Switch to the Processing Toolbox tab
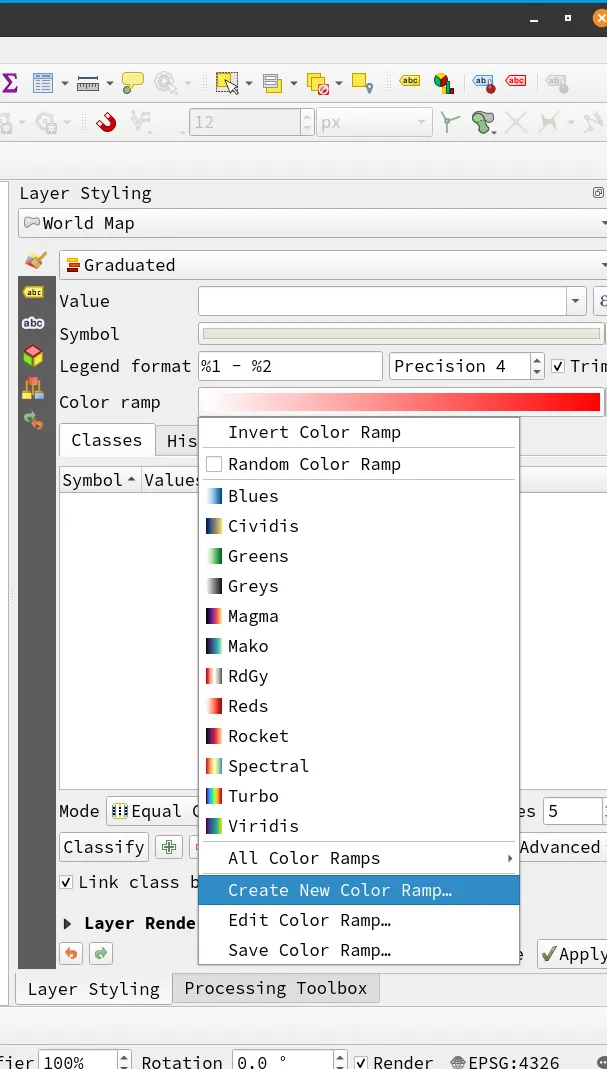 (x=276, y=988)
